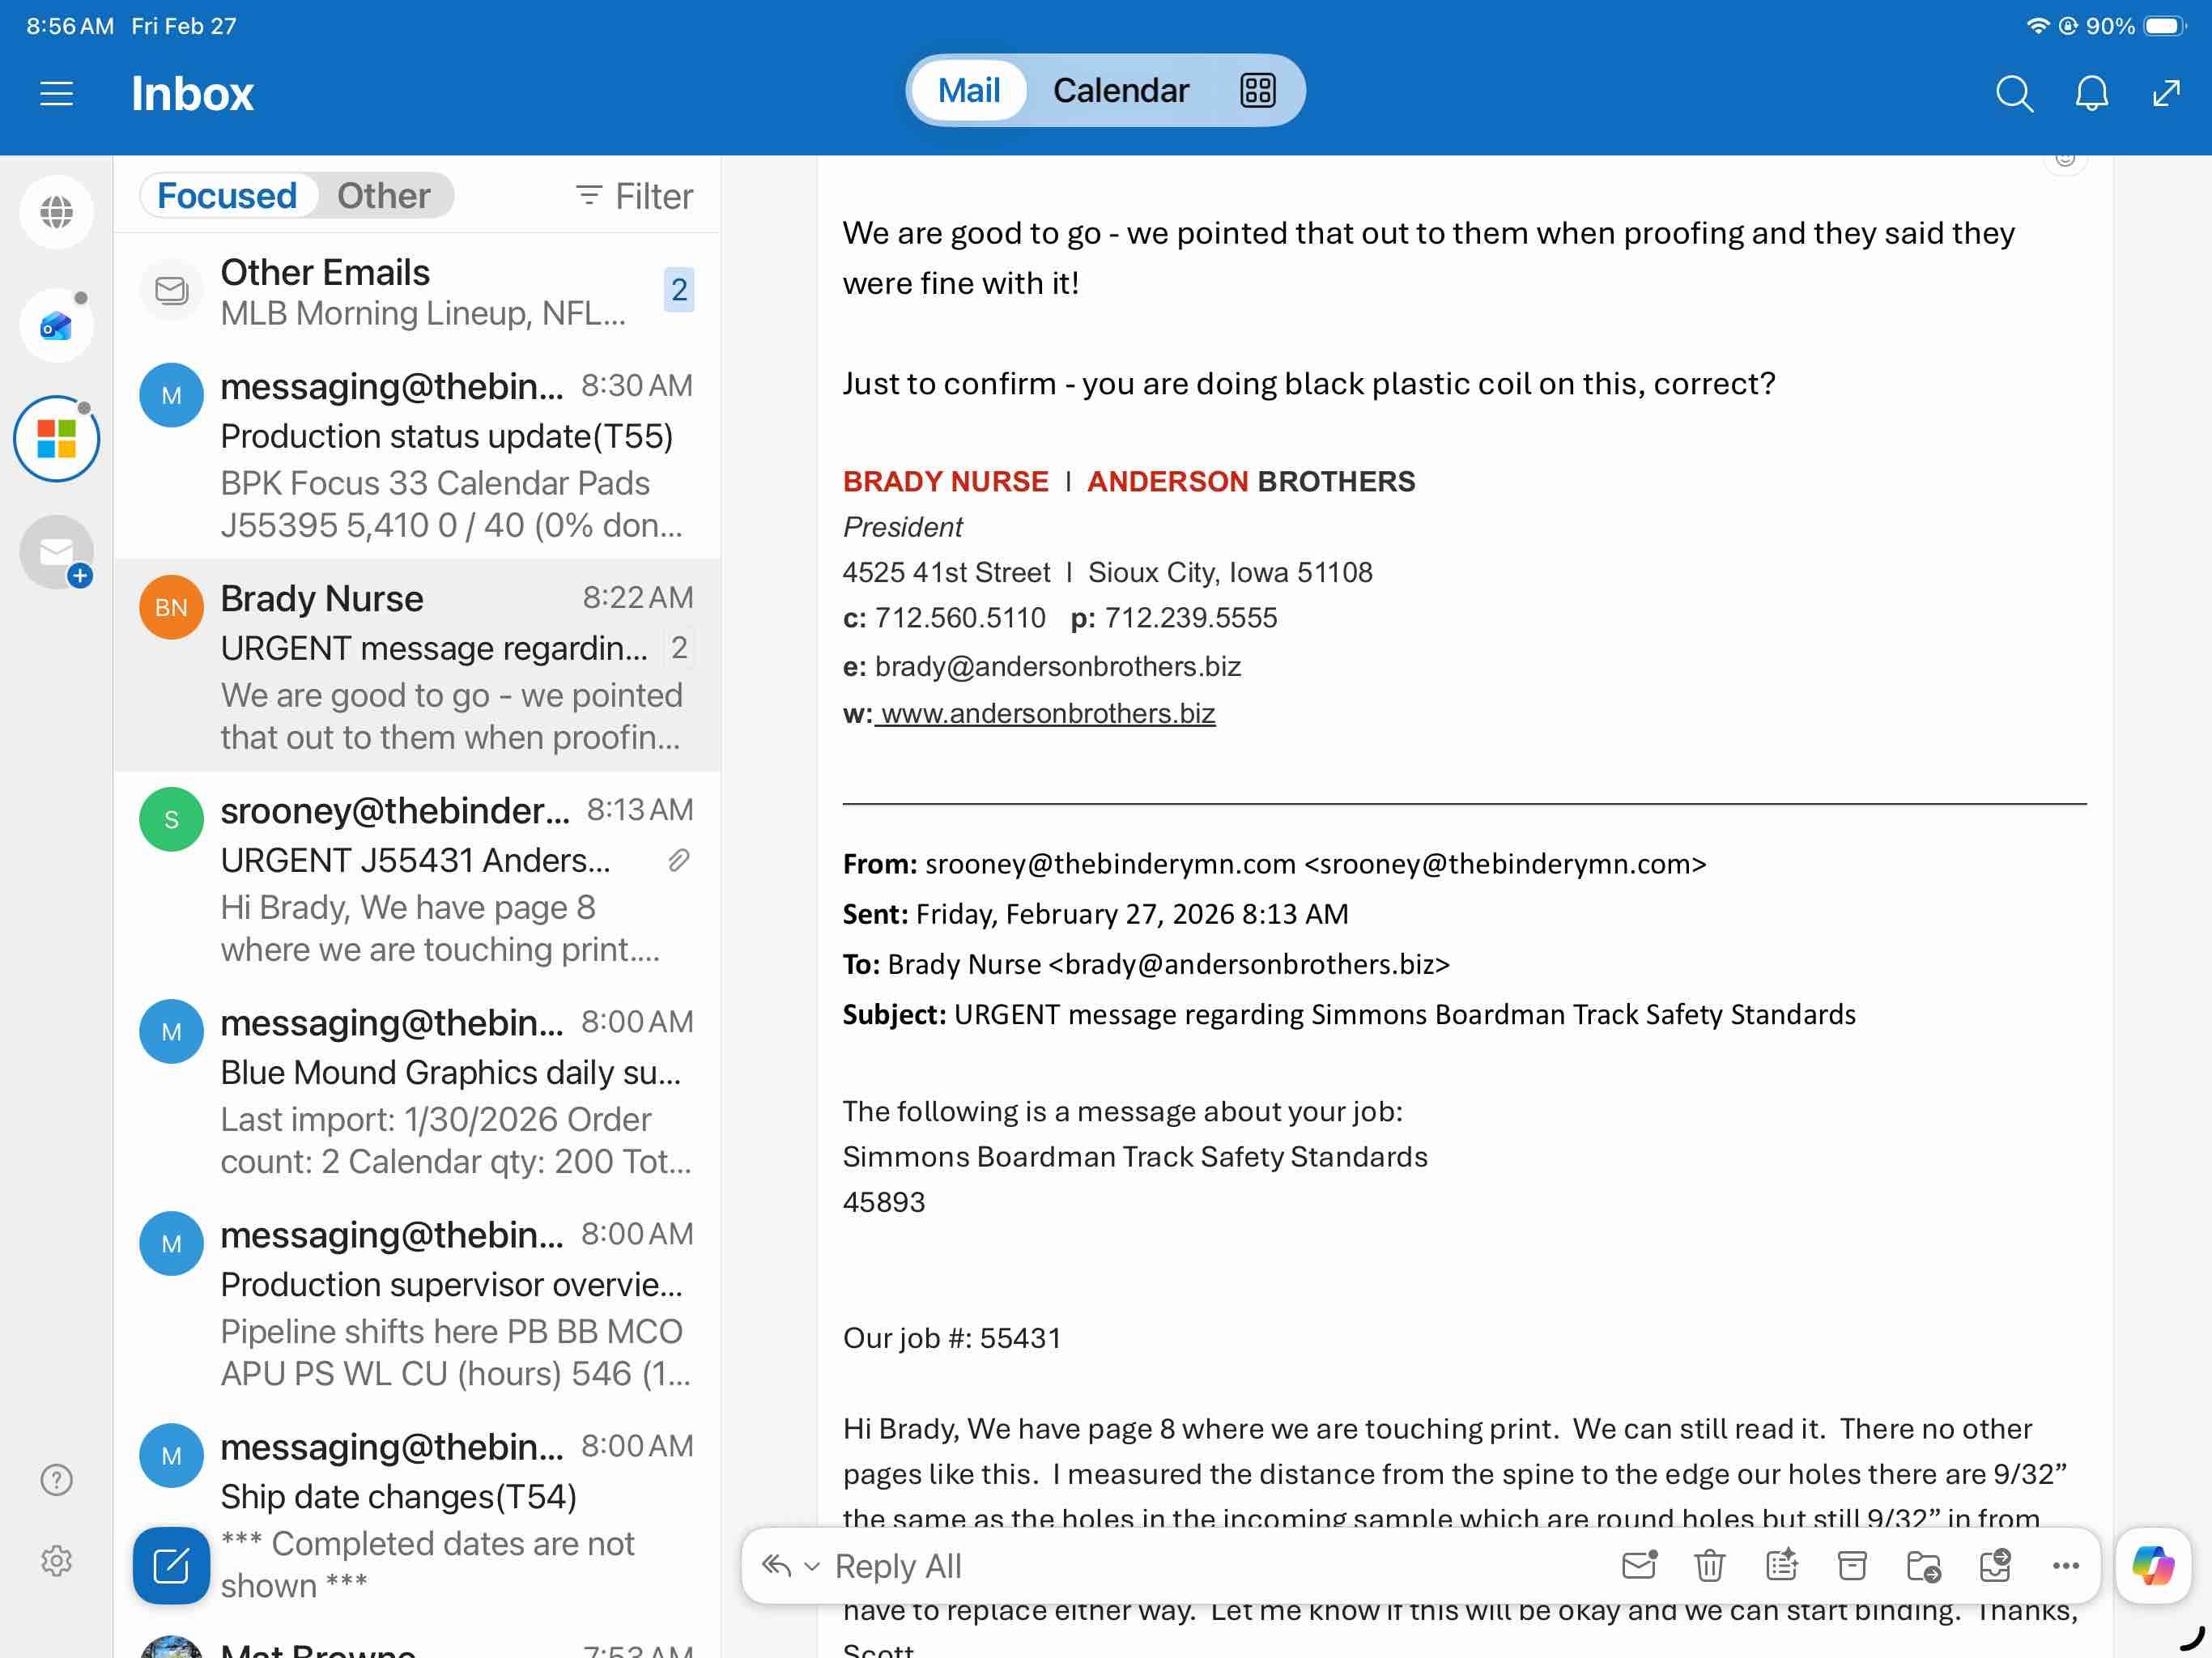Click the trash delete icon
This screenshot has width=2212, height=1658.
[1710, 1565]
